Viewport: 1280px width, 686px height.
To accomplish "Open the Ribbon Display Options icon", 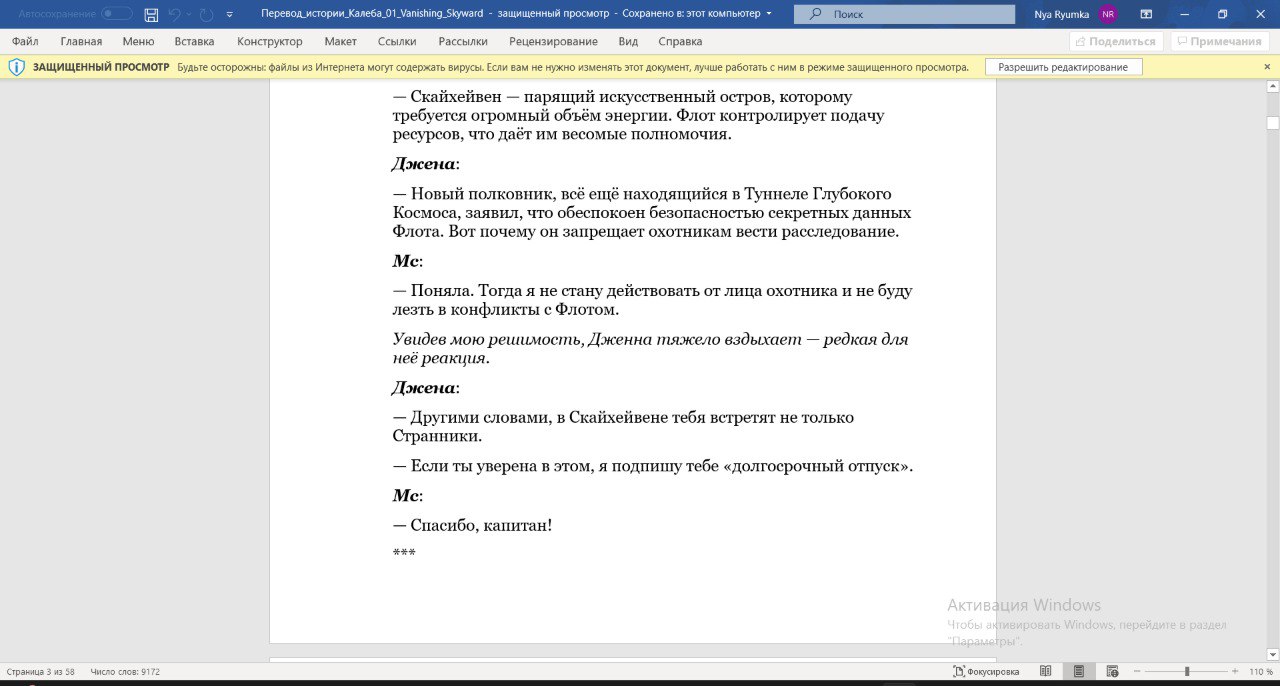I will pyautogui.click(x=1146, y=14).
